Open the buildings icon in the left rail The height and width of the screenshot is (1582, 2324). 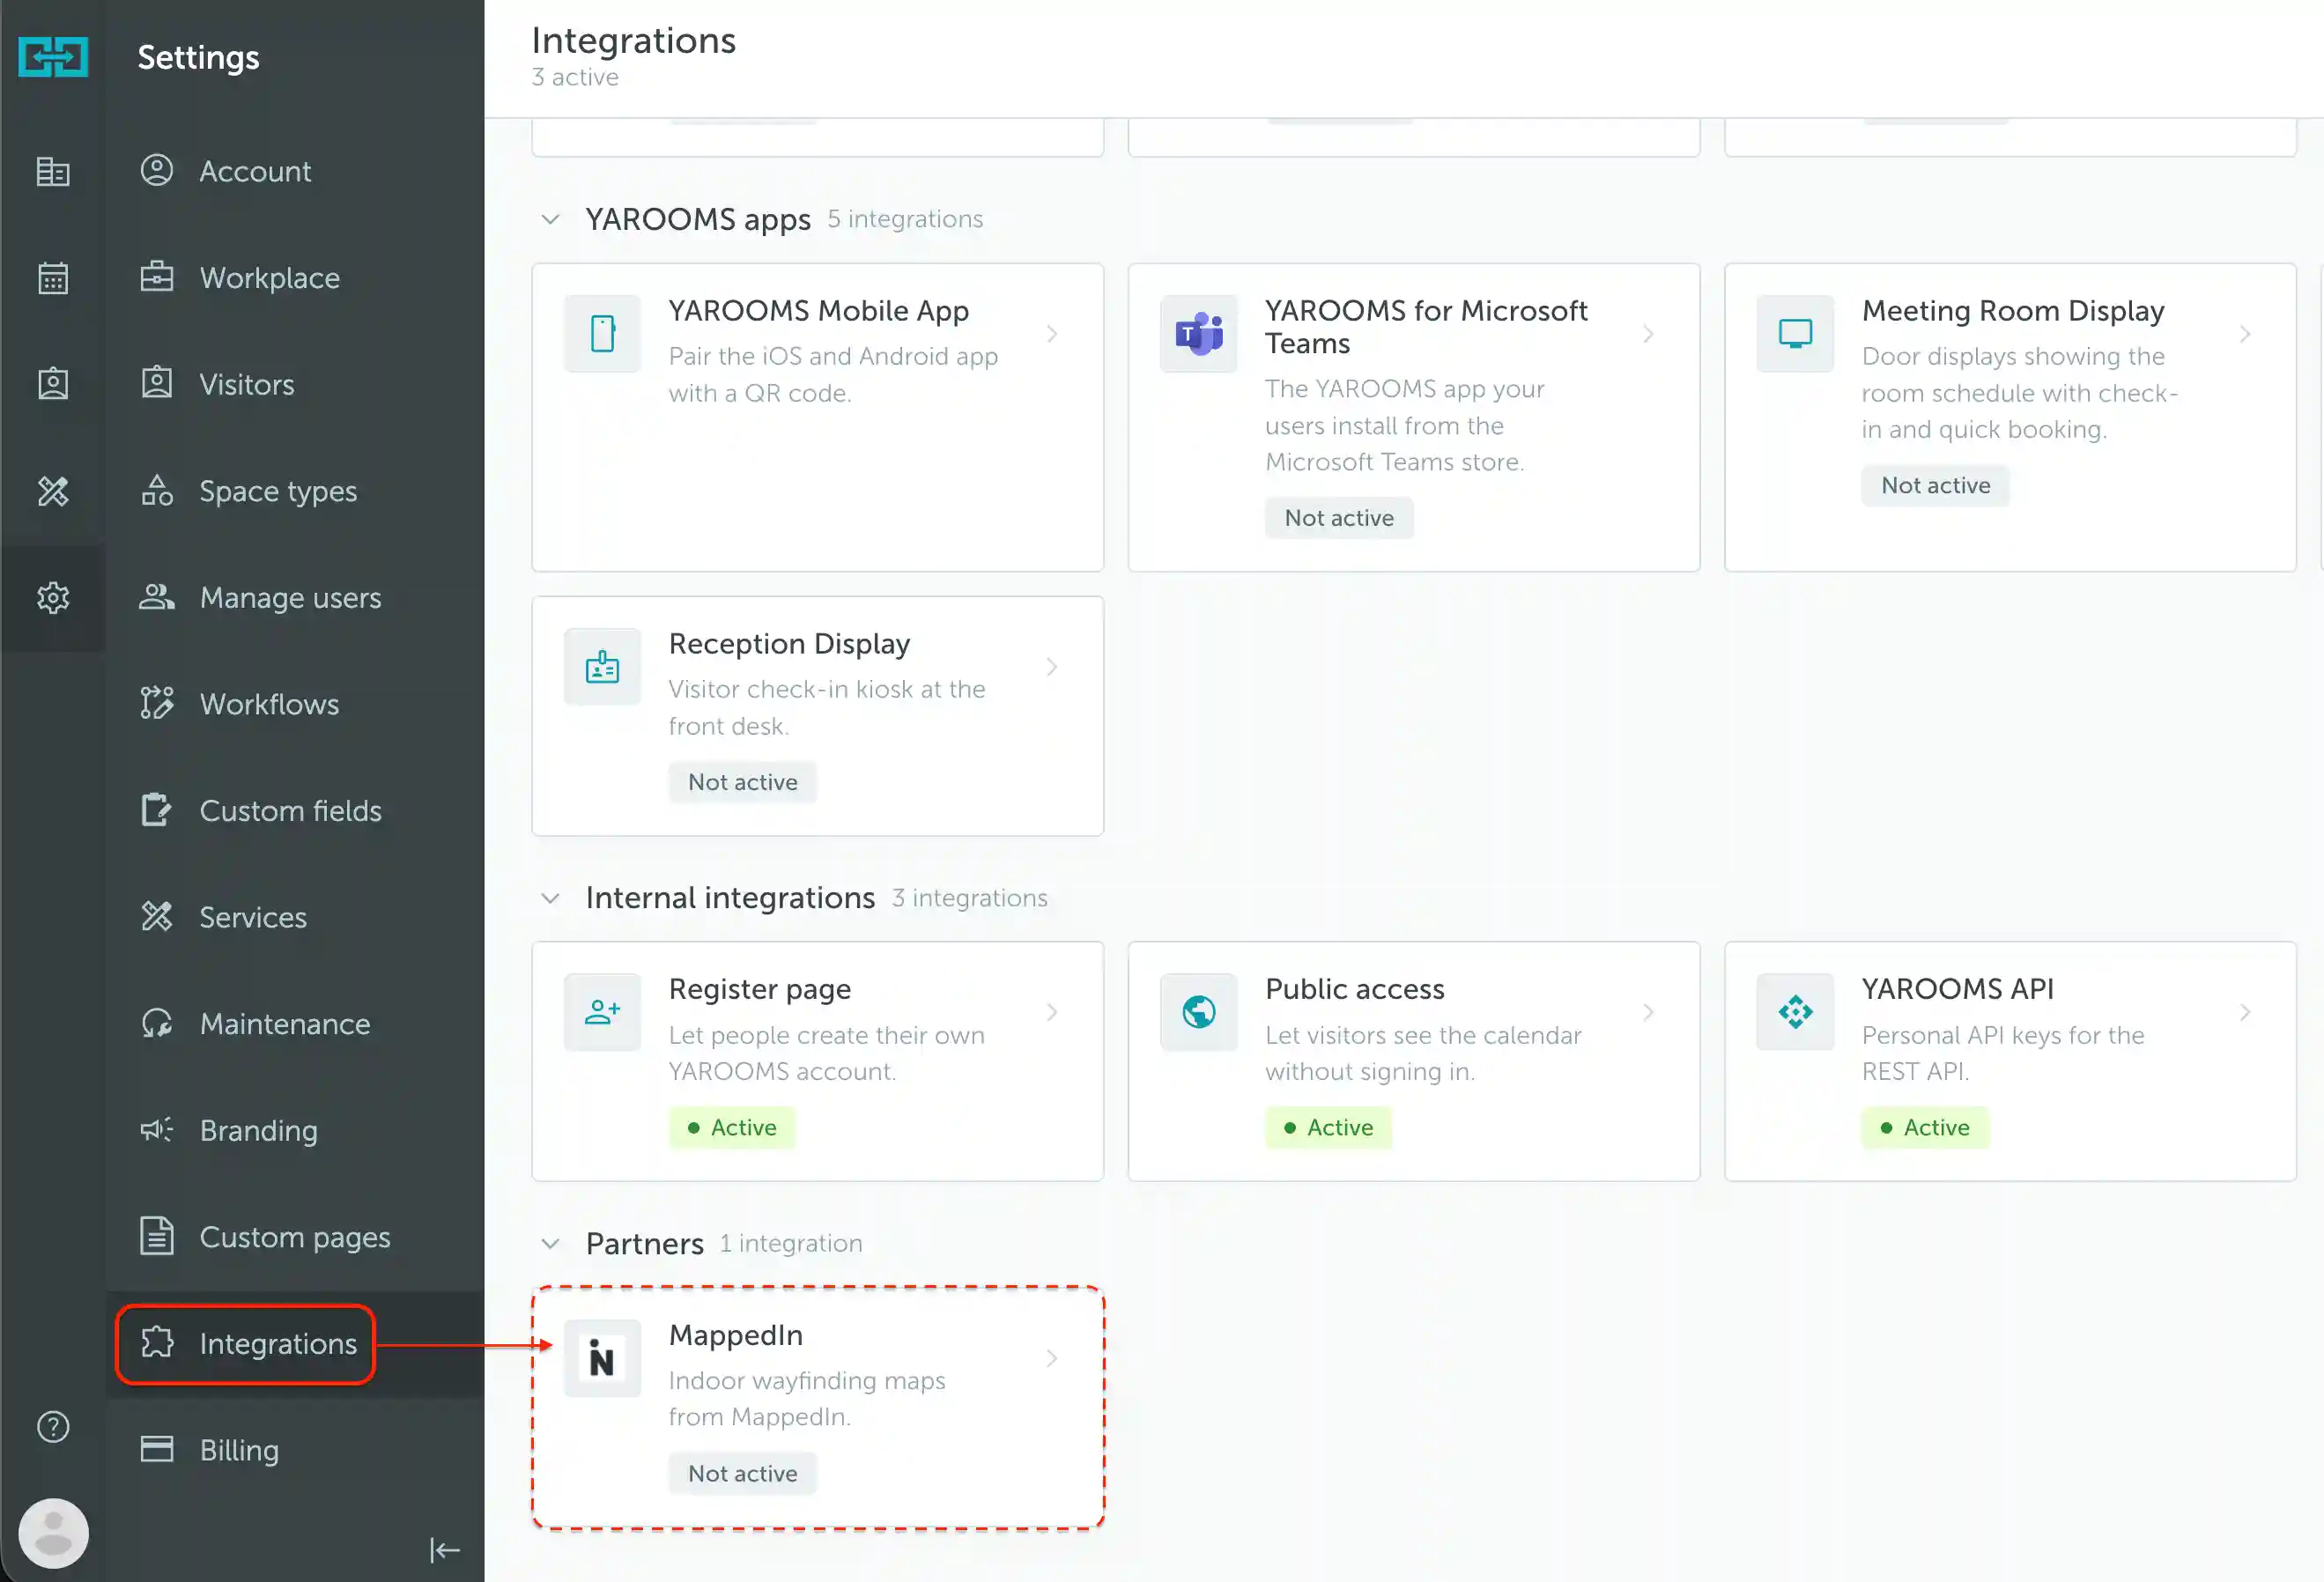click(53, 172)
